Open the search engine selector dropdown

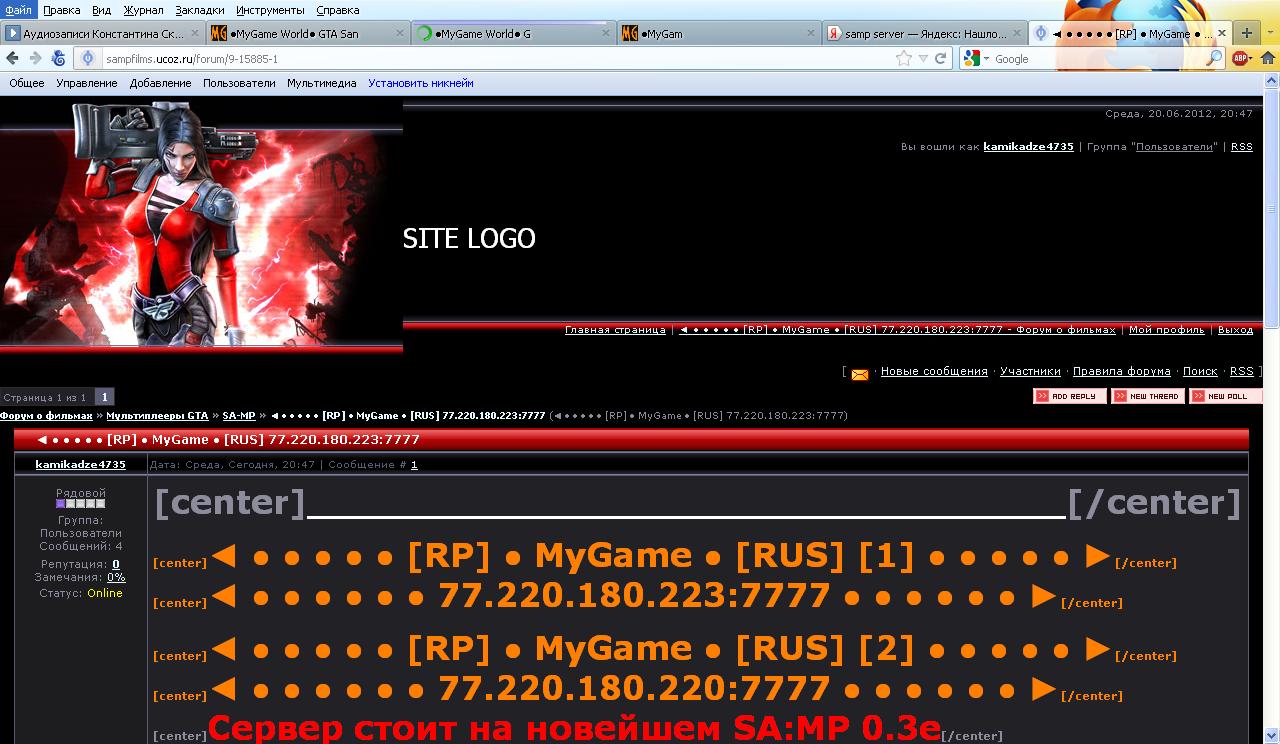click(986, 59)
